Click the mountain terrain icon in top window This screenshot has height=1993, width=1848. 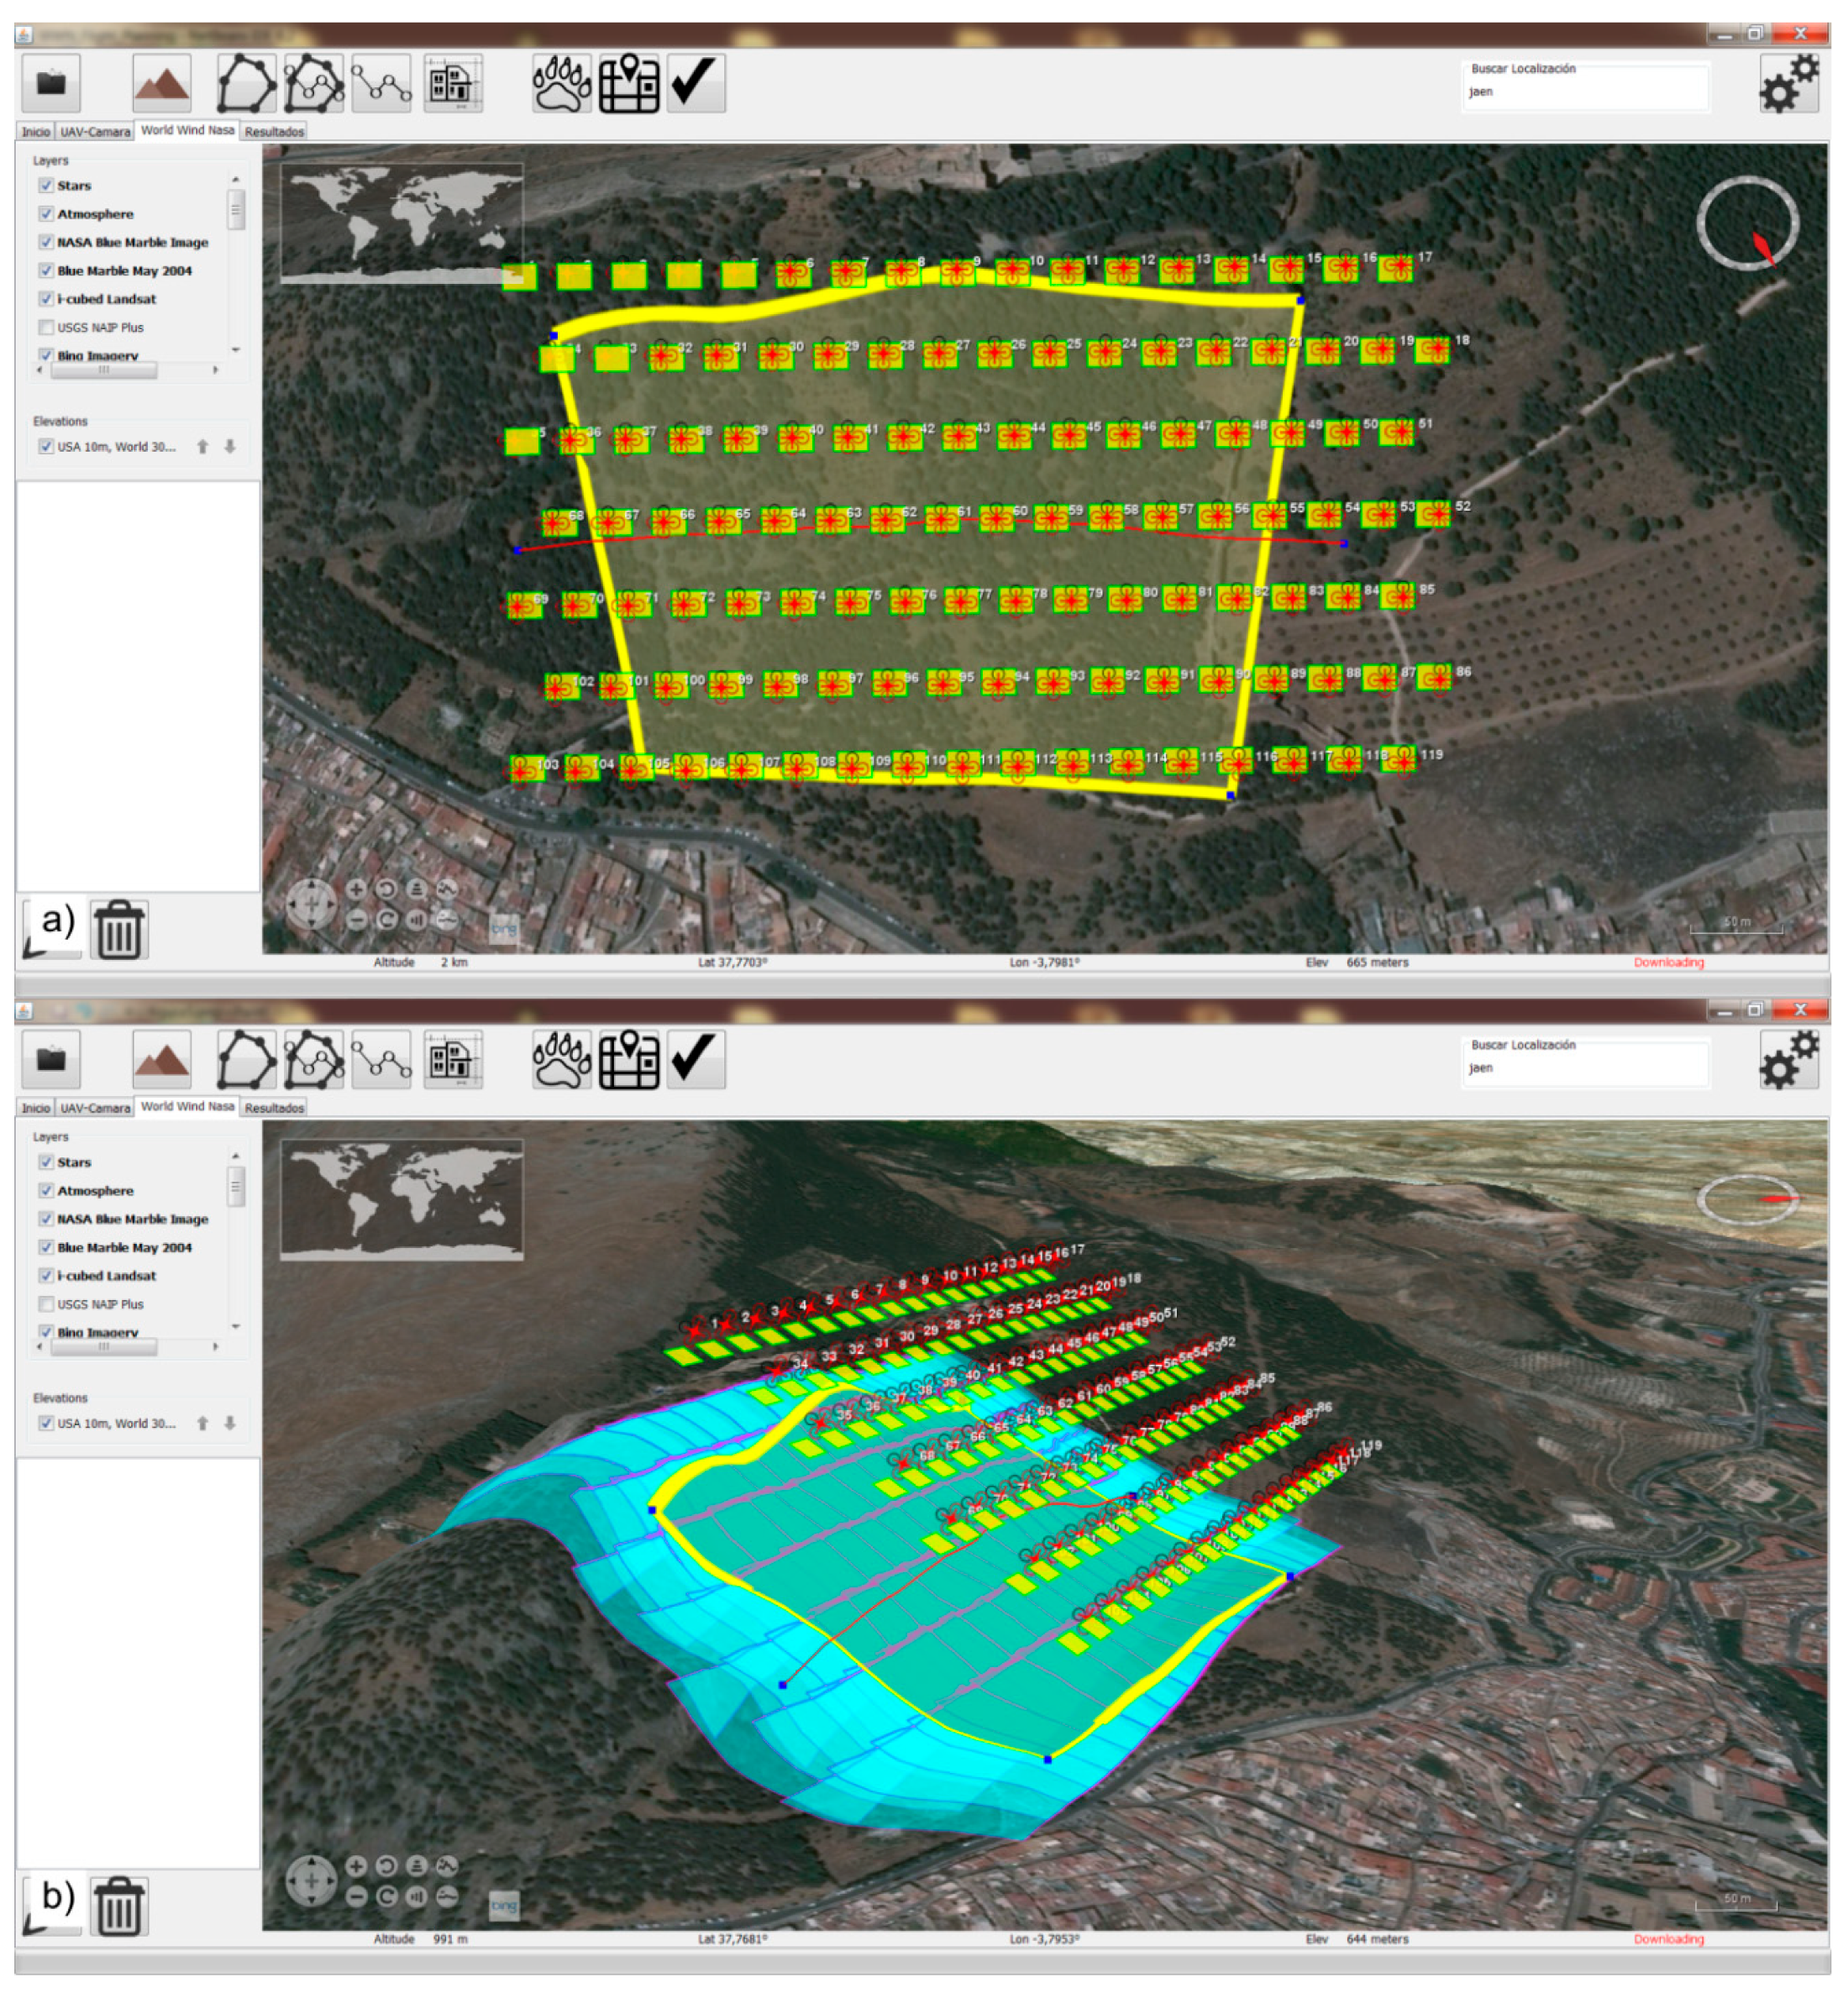click(161, 83)
